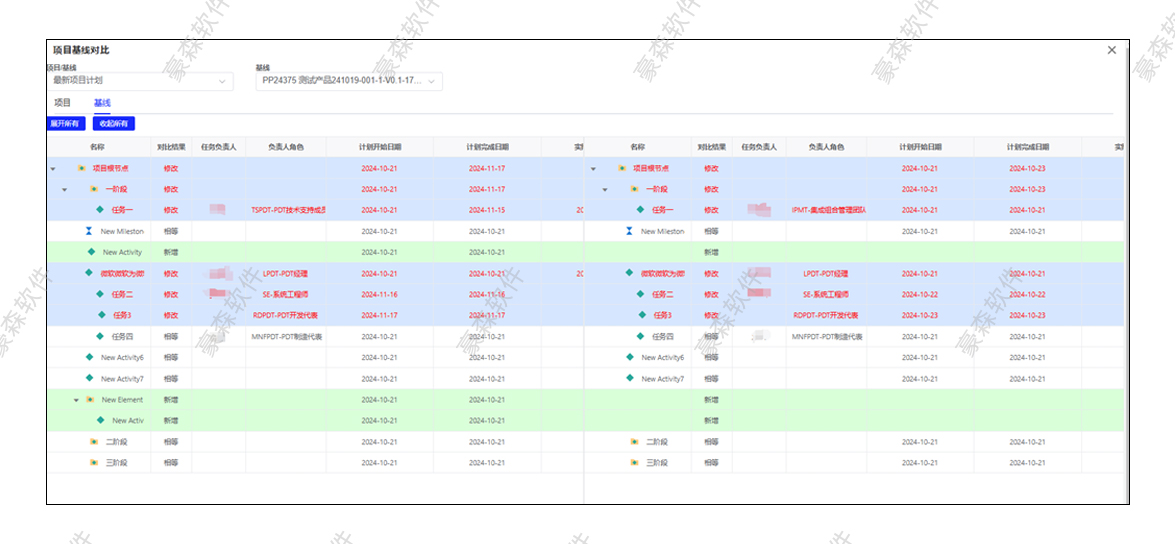
Task: Click the 收起所有 button
Action: point(113,124)
